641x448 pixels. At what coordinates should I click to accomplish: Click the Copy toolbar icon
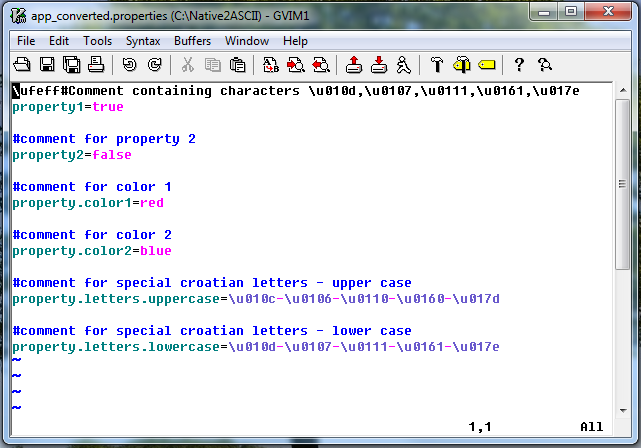(x=213, y=65)
